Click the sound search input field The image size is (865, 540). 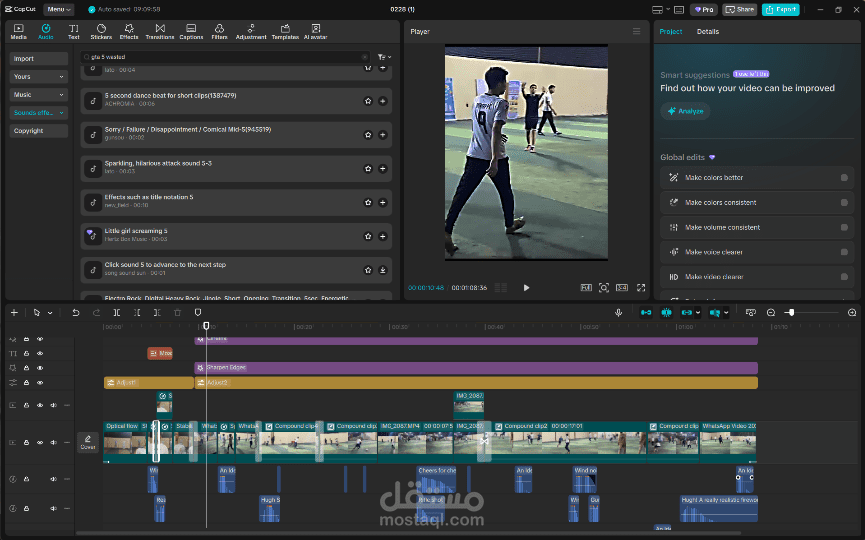225,57
